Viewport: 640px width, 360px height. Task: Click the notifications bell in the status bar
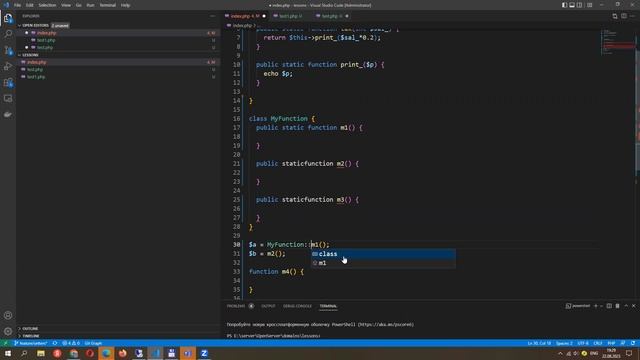pos(633,343)
